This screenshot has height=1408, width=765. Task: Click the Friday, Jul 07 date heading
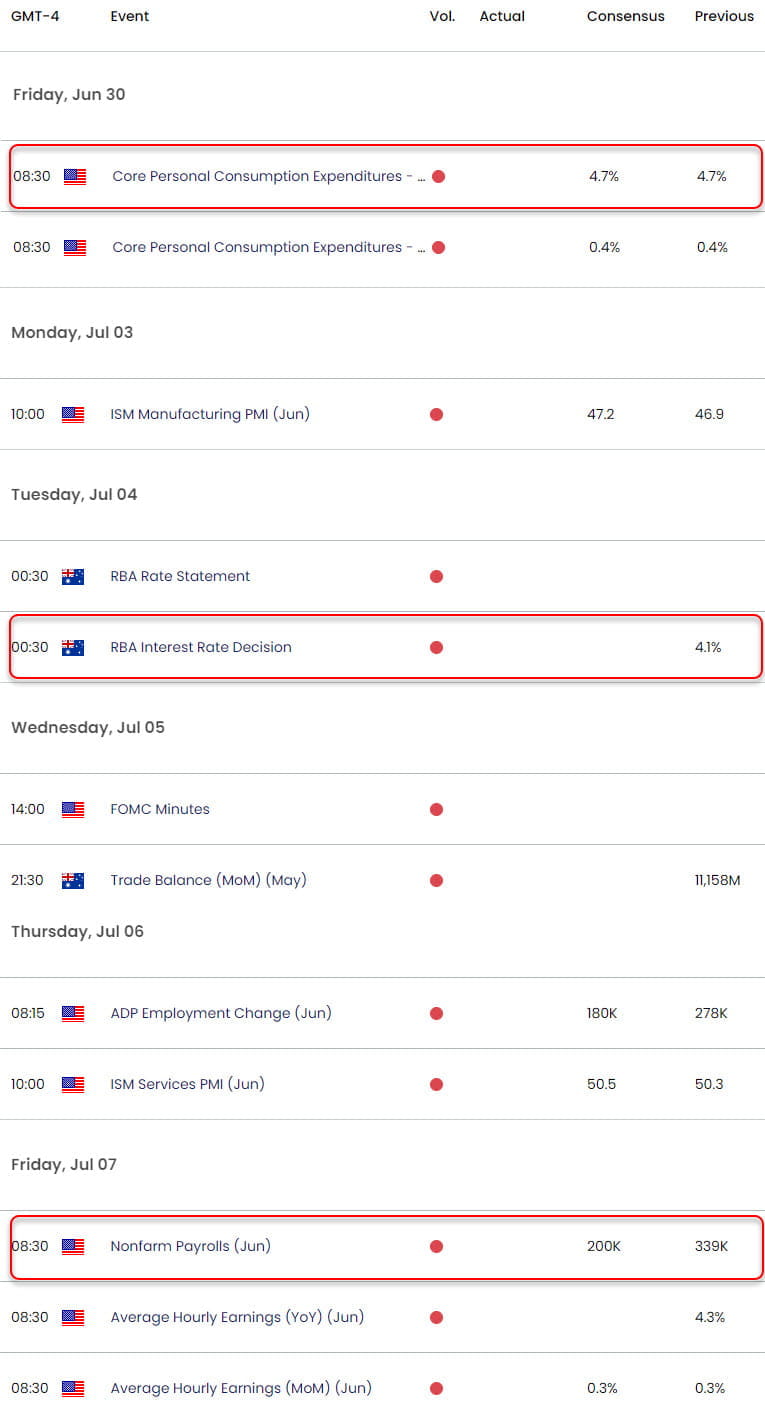[64, 1165]
